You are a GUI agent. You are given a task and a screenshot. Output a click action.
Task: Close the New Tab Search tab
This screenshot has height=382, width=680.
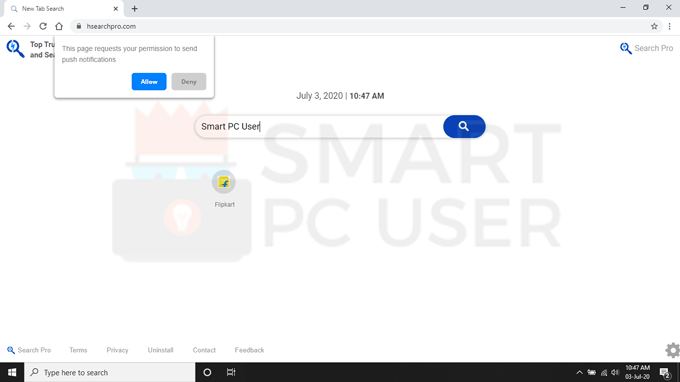(116, 9)
